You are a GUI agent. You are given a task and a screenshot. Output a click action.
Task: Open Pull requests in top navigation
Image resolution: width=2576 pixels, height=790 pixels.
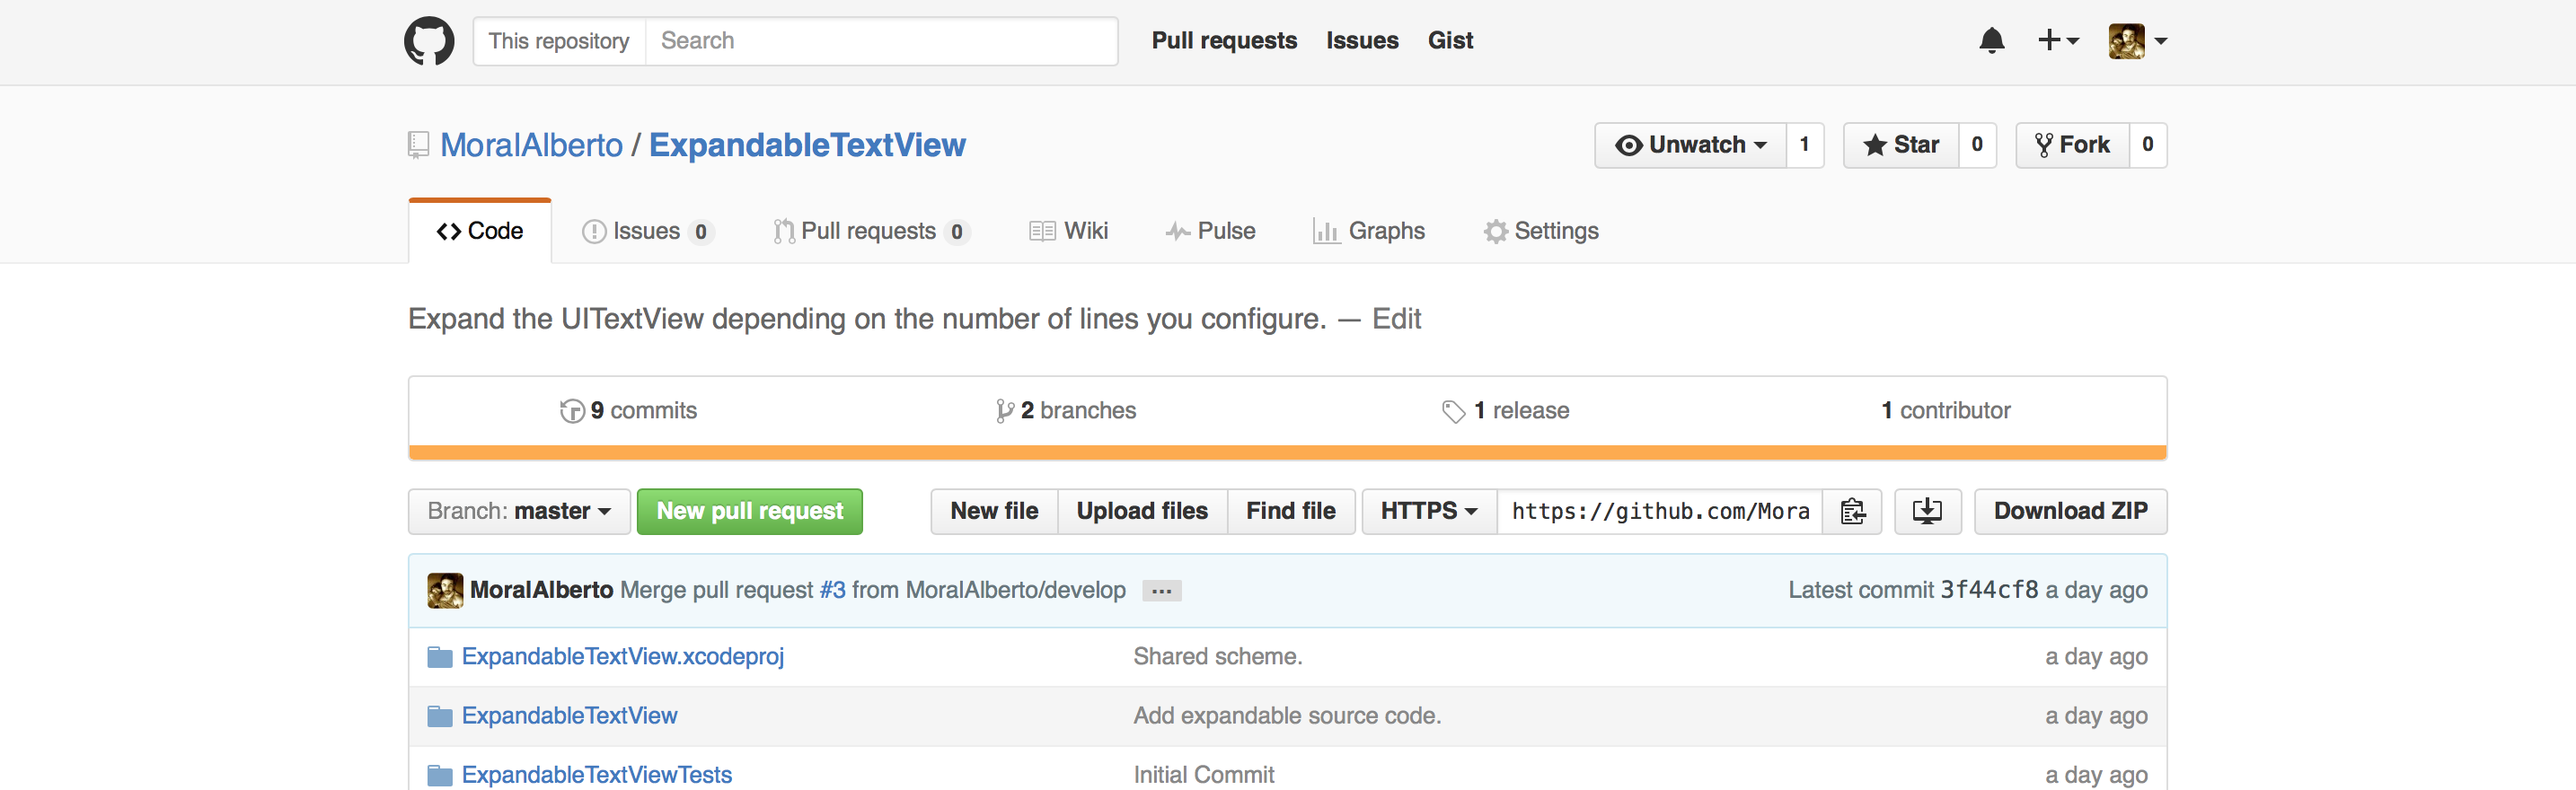pyautogui.click(x=1224, y=41)
